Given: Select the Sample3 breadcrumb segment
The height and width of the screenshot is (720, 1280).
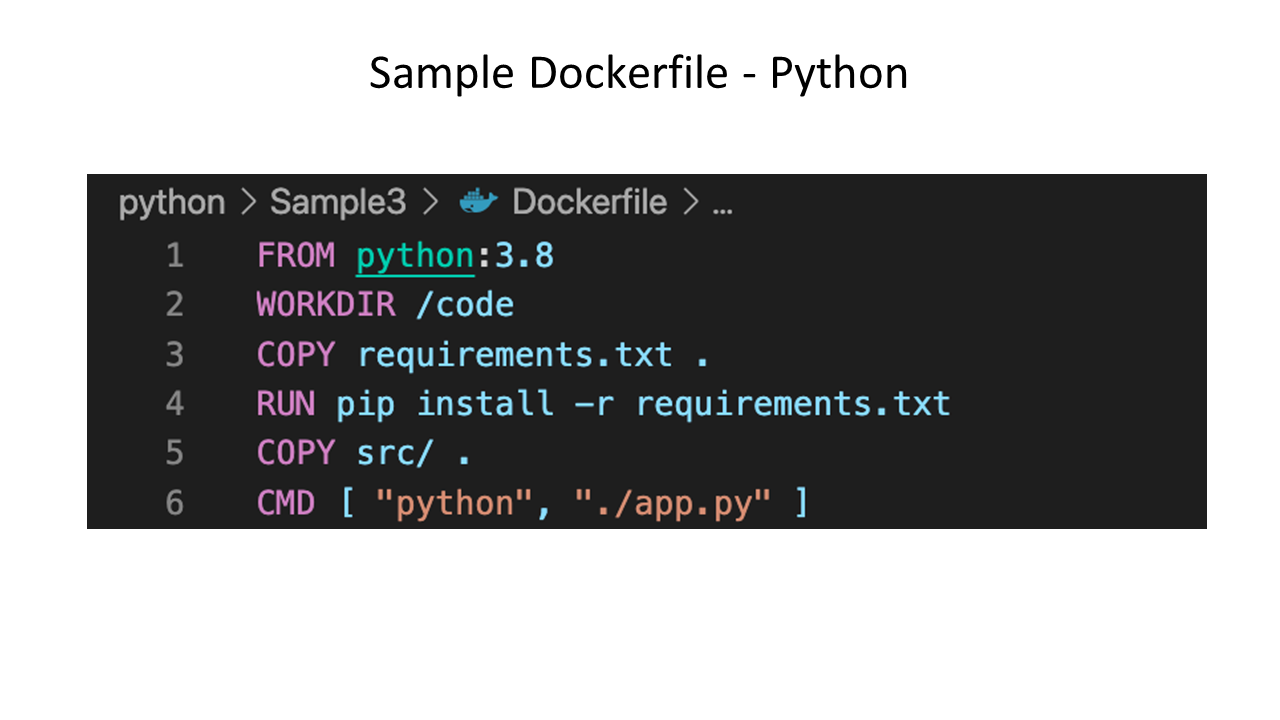Looking at the screenshot, I should pyautogui.click(x=338, y=203).
